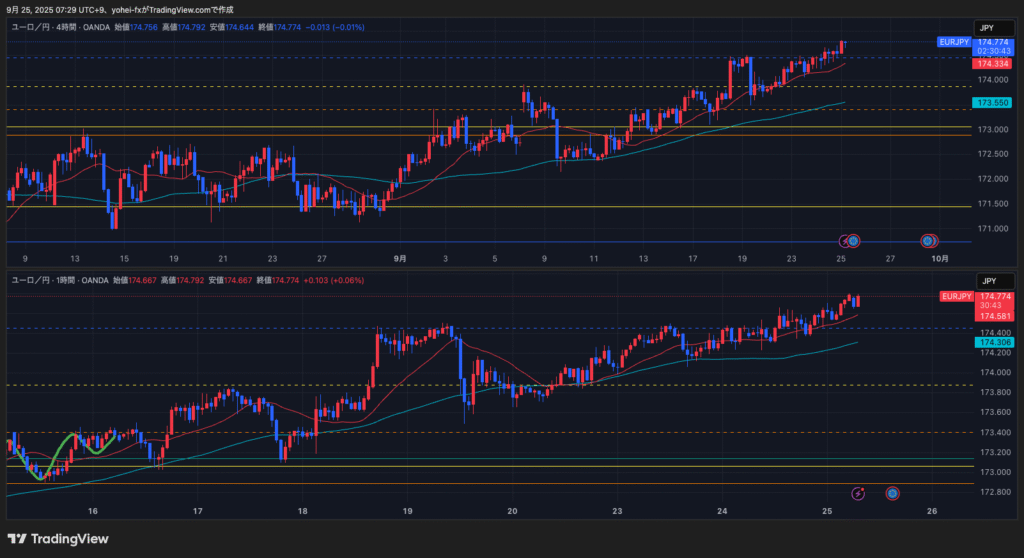This screenshot has height=558, width=1024.
Task: Open the JPY currency selector on the 4-hour chart
Action: click(x=986, y=28)
